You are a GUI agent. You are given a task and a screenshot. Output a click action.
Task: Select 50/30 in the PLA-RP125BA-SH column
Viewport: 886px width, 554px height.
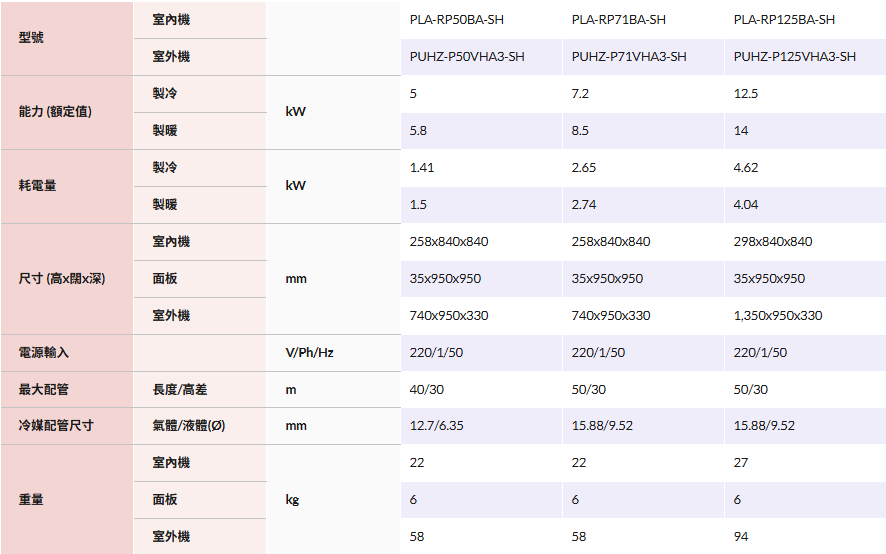[750, 389]
